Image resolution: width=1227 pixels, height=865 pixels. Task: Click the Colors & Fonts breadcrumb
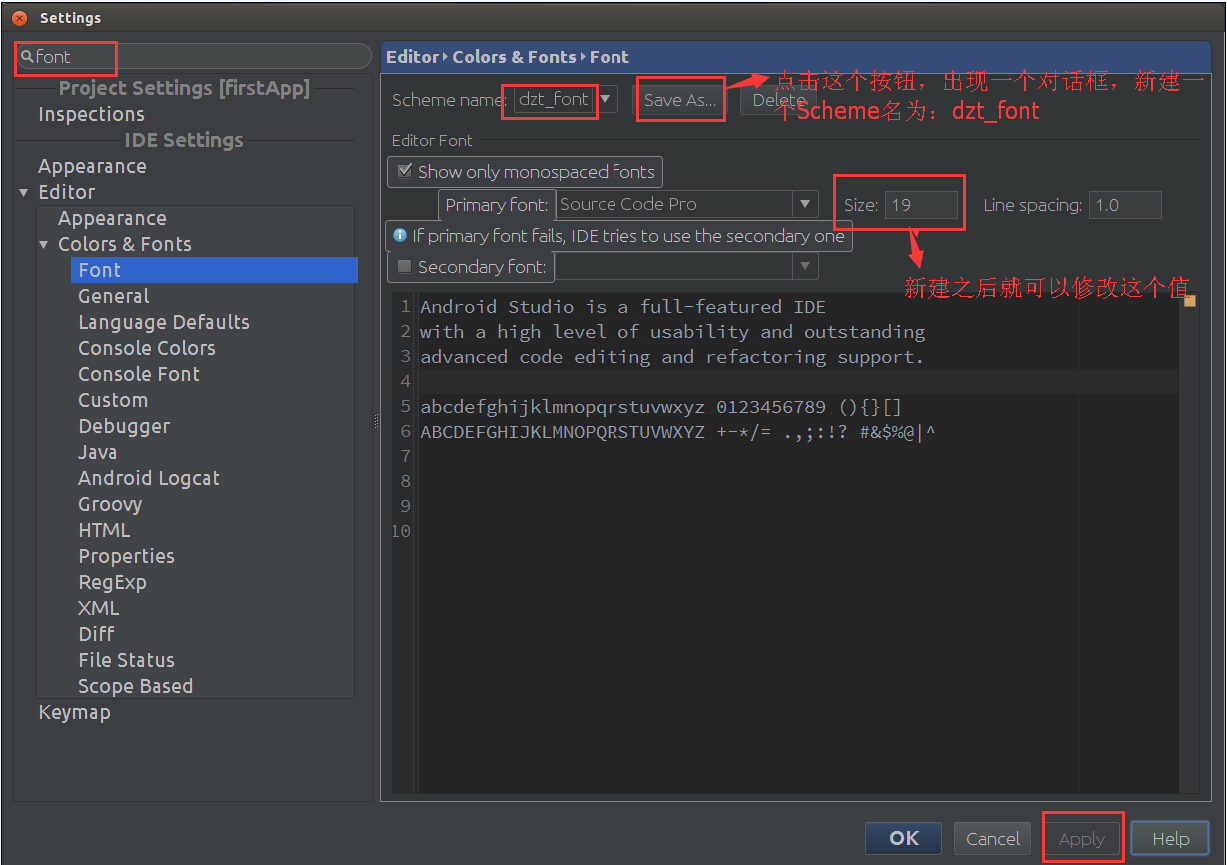(x=514, y=57)
